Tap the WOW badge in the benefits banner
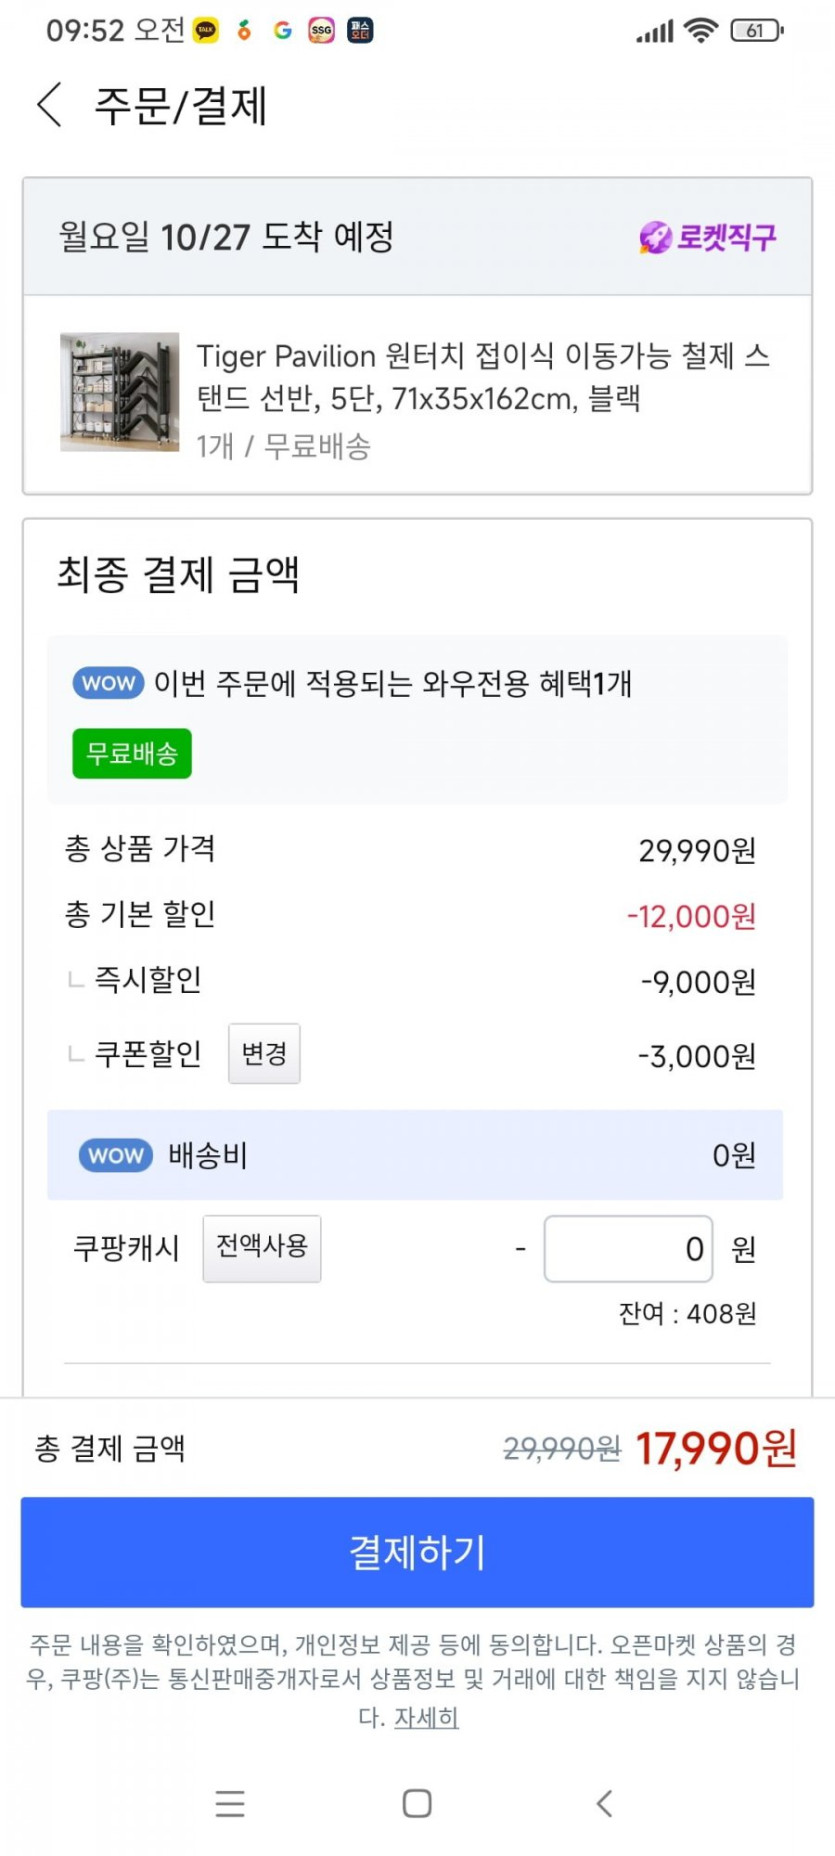This screenshot has width=835, height=1856. coord(108,683)
